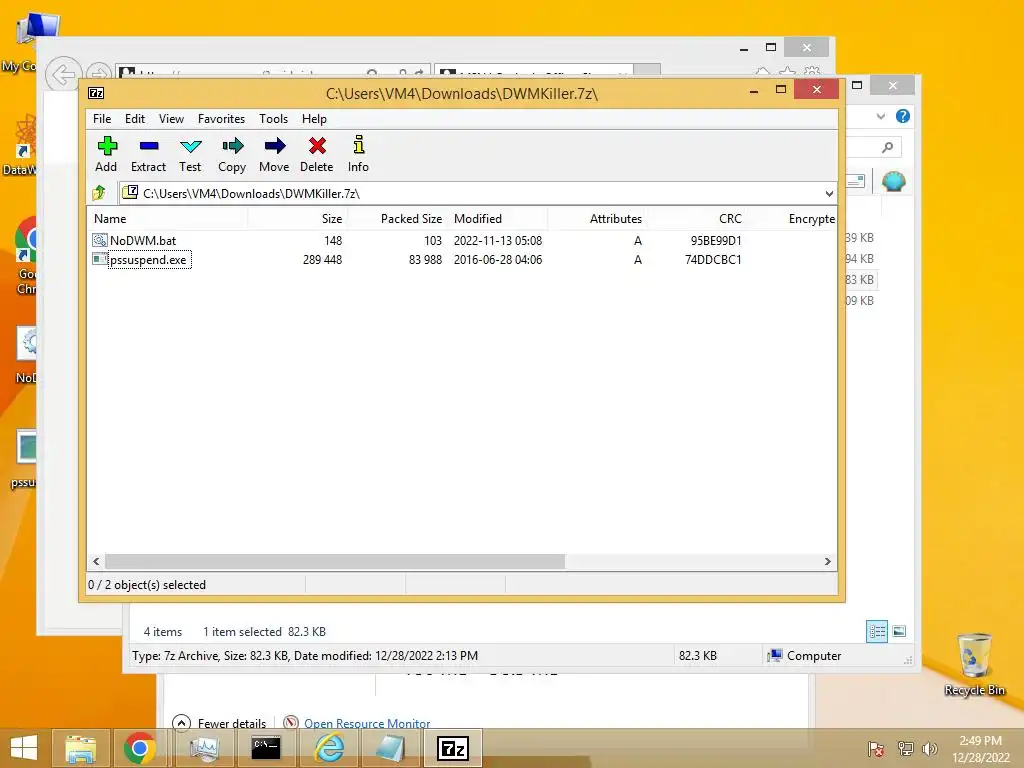
Task: Sort by the Attributes column header
Action: [598, 219]
